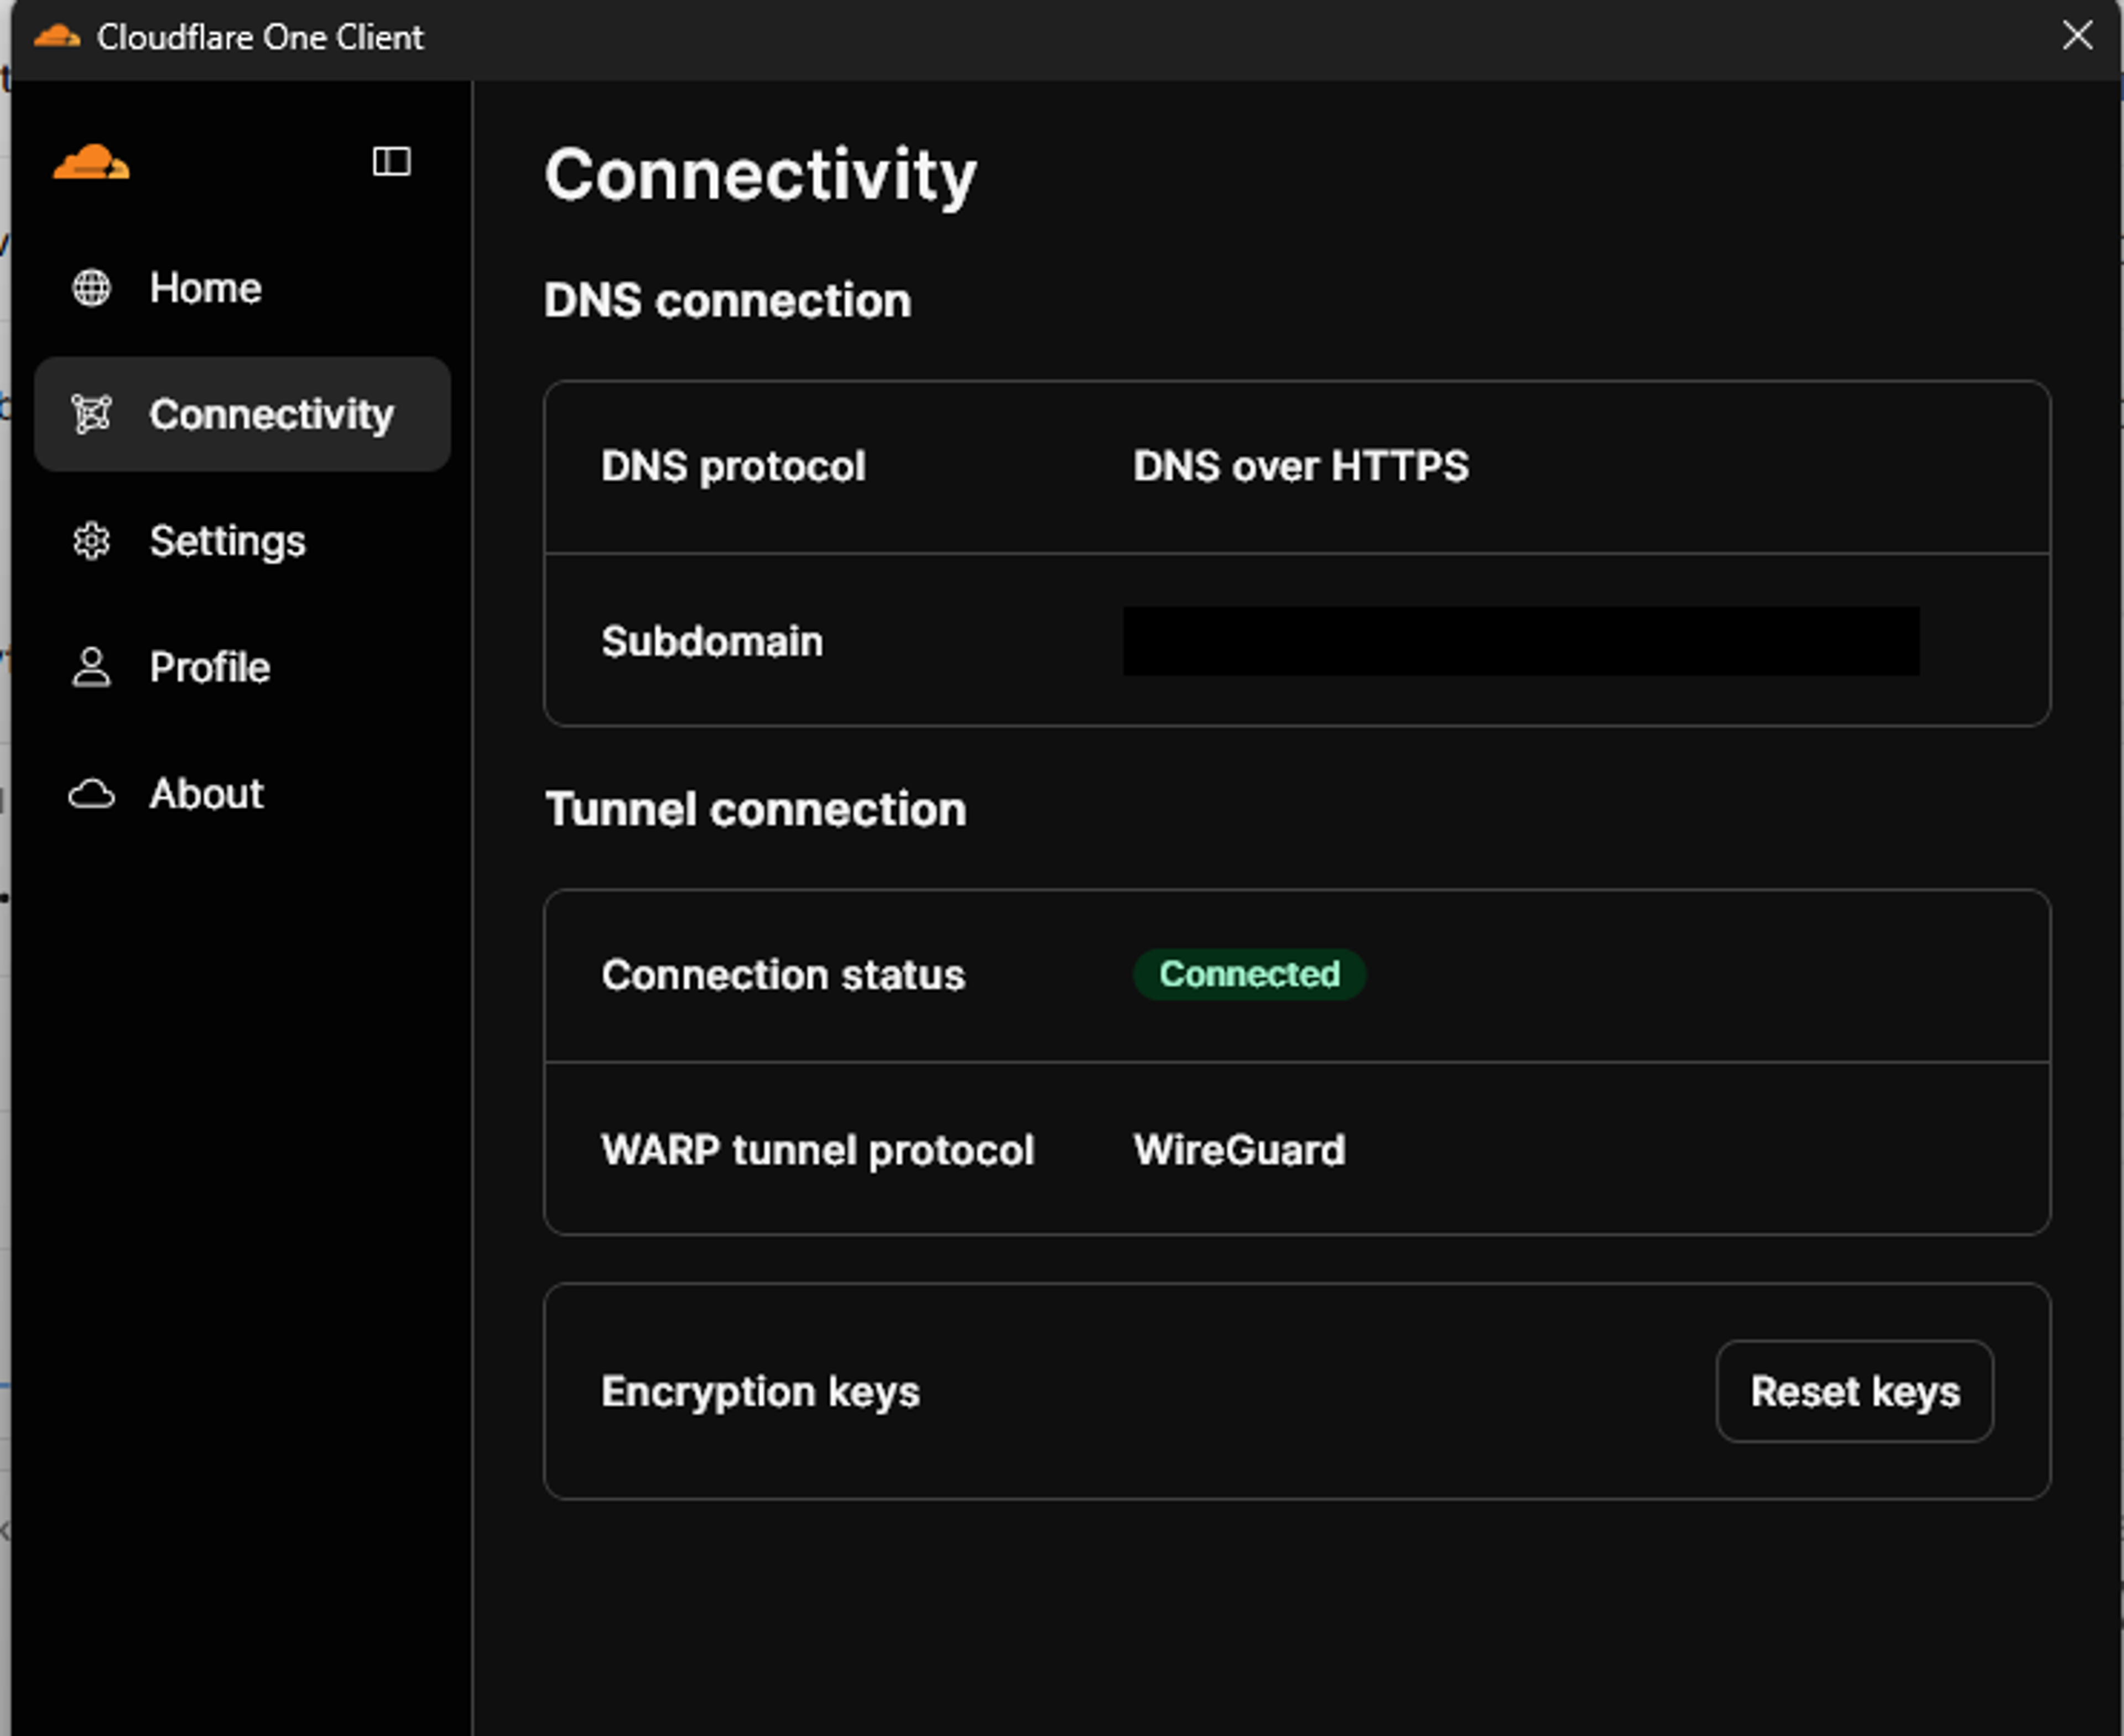Image resolution: width=2124 pixels, height=1736 pixels.
Task: Click the Home globe icon
Action: [x=91, y=288]
